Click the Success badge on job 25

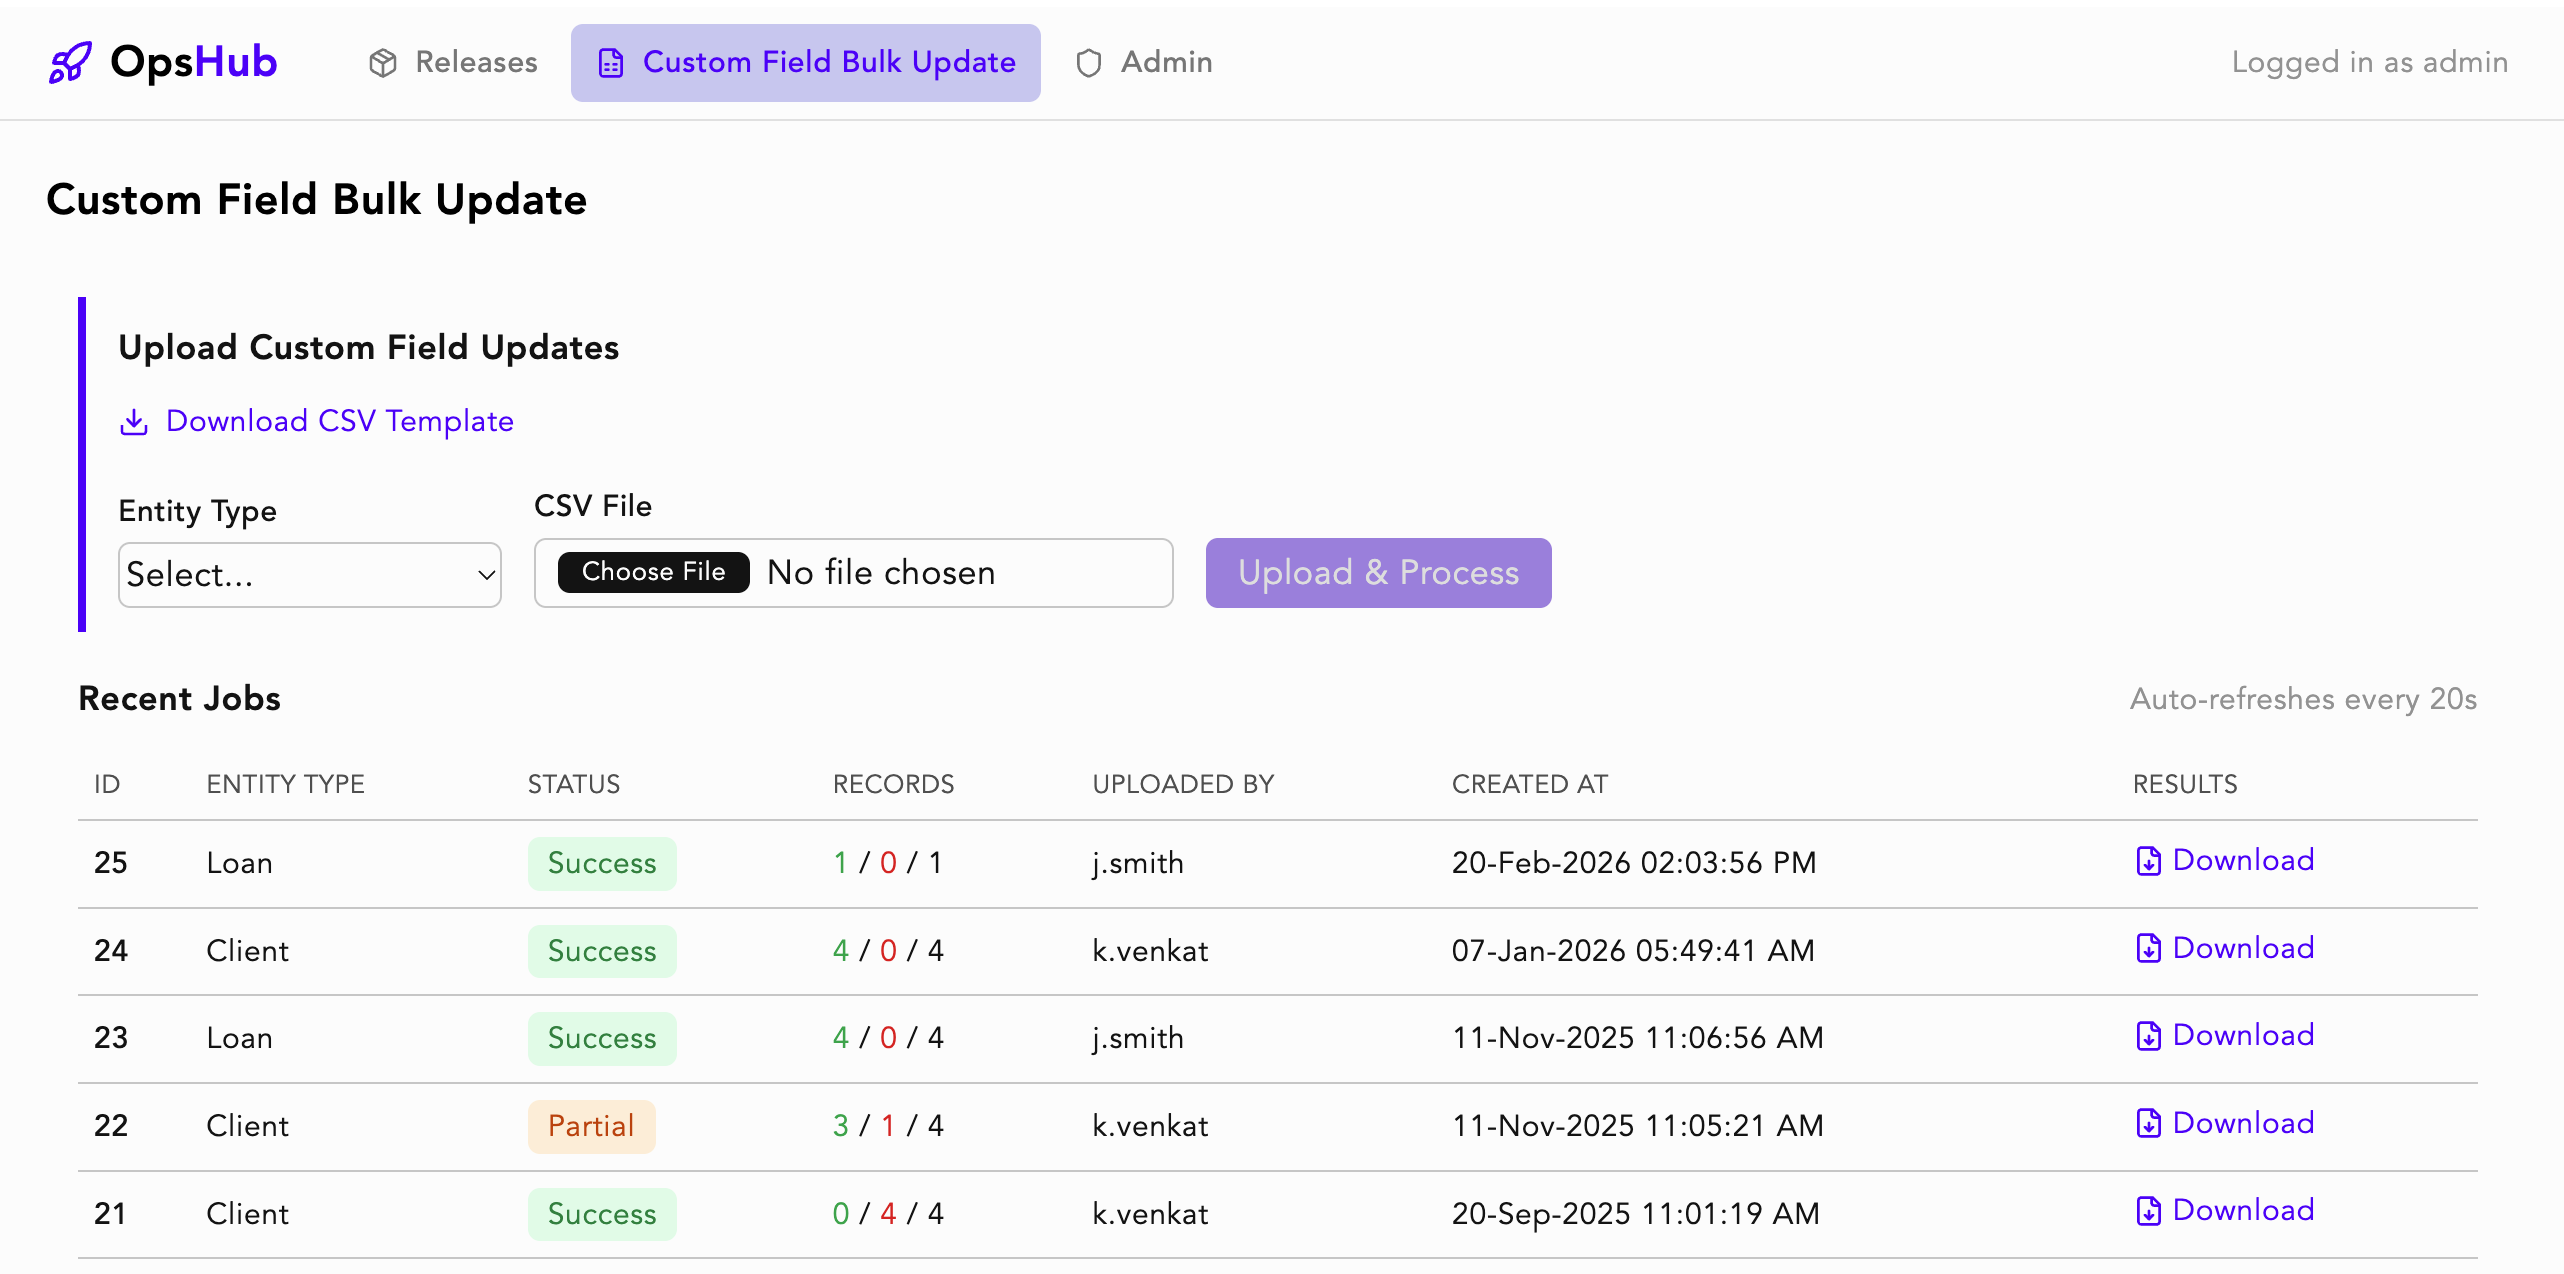(x=601, y=862)
